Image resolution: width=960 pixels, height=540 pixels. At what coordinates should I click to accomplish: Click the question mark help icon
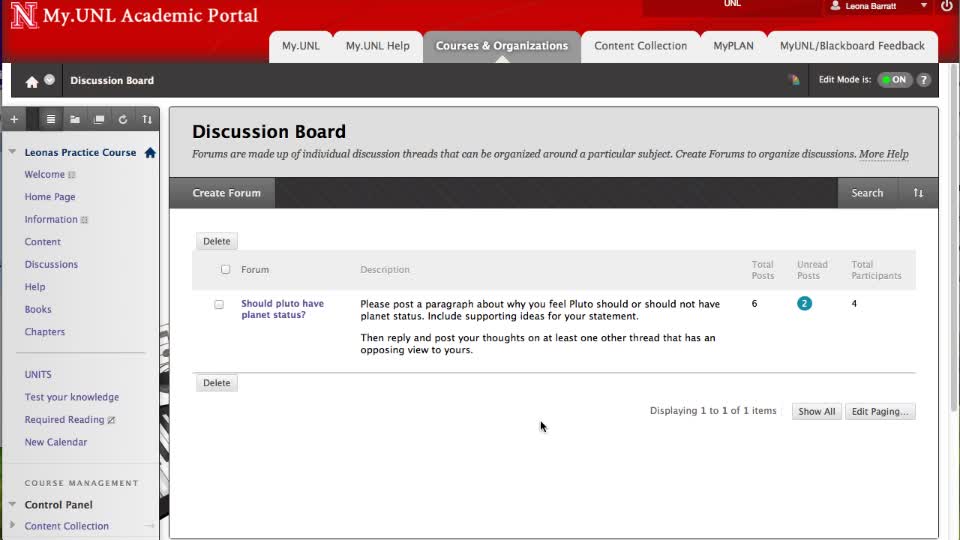pos(924,80)
